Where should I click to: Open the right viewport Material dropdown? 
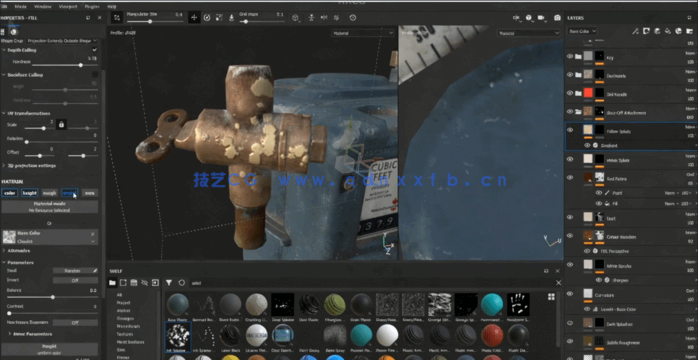coord(529,33)
